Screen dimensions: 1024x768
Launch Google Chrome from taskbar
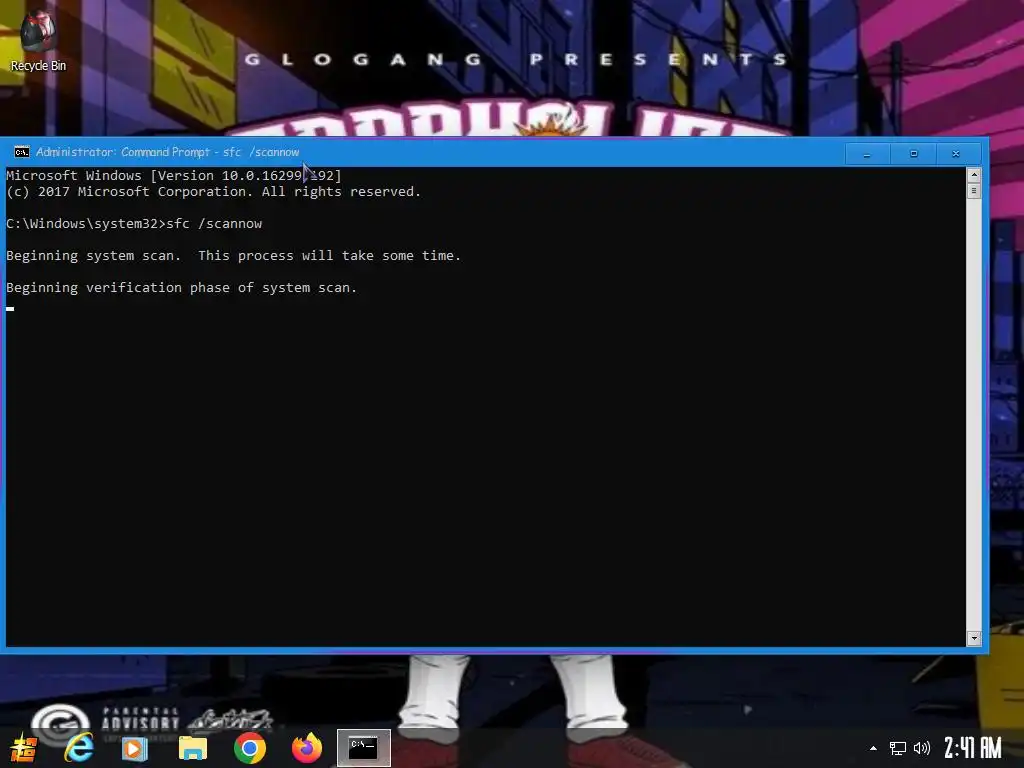249,748
